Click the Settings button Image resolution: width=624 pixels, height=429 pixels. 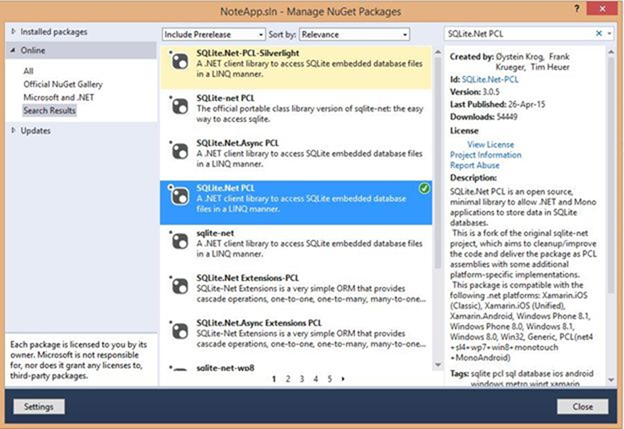39,407
